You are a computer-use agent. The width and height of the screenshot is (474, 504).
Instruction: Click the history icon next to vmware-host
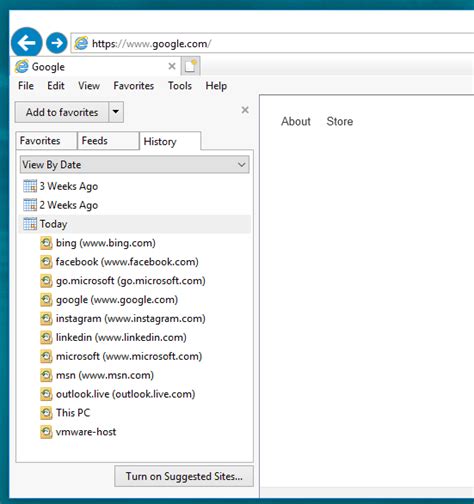46,432
